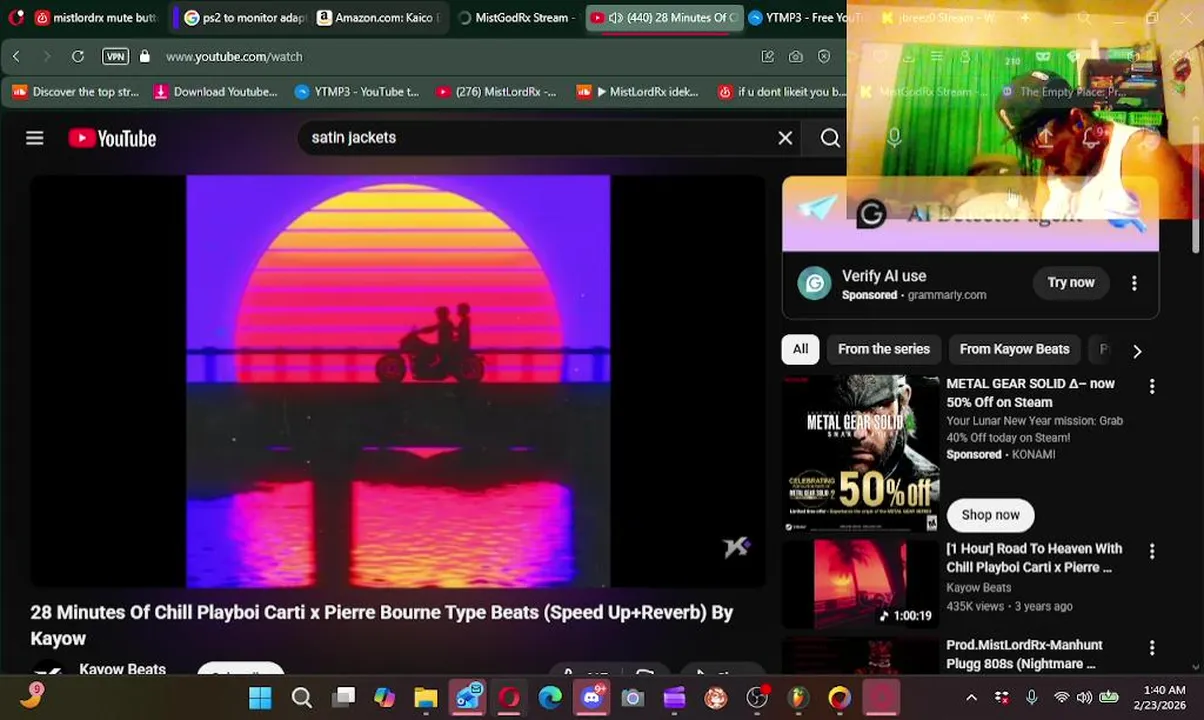Switch to the ps2 to monitor adapter tab
The height and width of the screenshot is (720, 1204).
click(x=245, y=17)
